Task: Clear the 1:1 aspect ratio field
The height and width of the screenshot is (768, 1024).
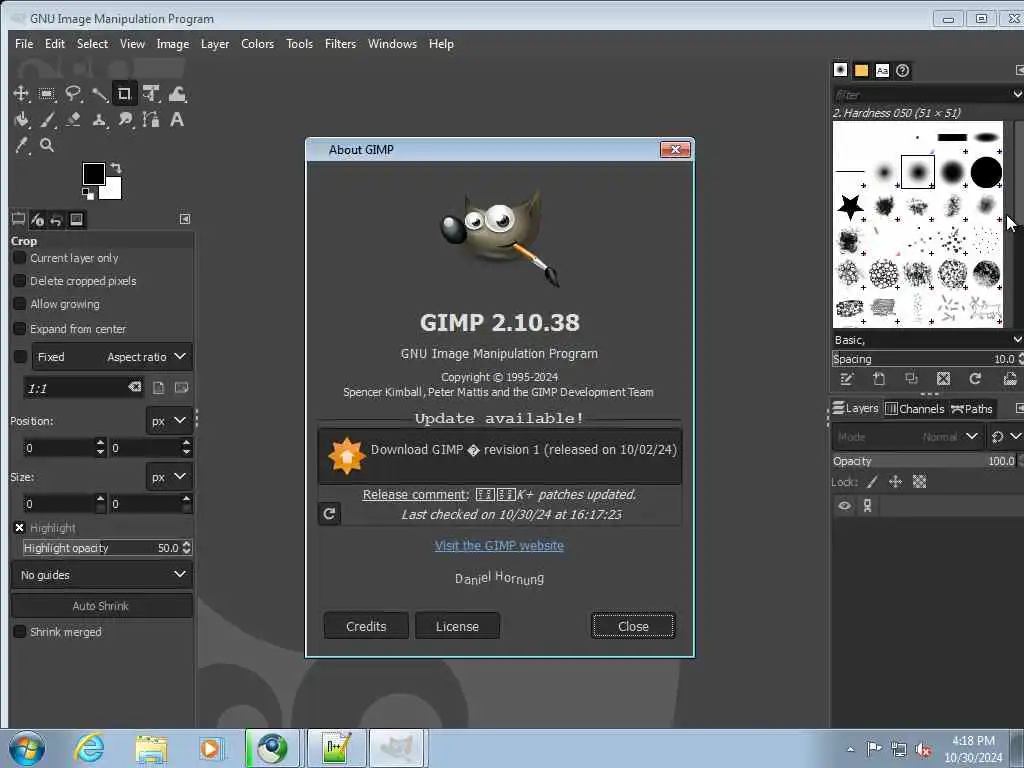Action: click(x=135, y=387)
